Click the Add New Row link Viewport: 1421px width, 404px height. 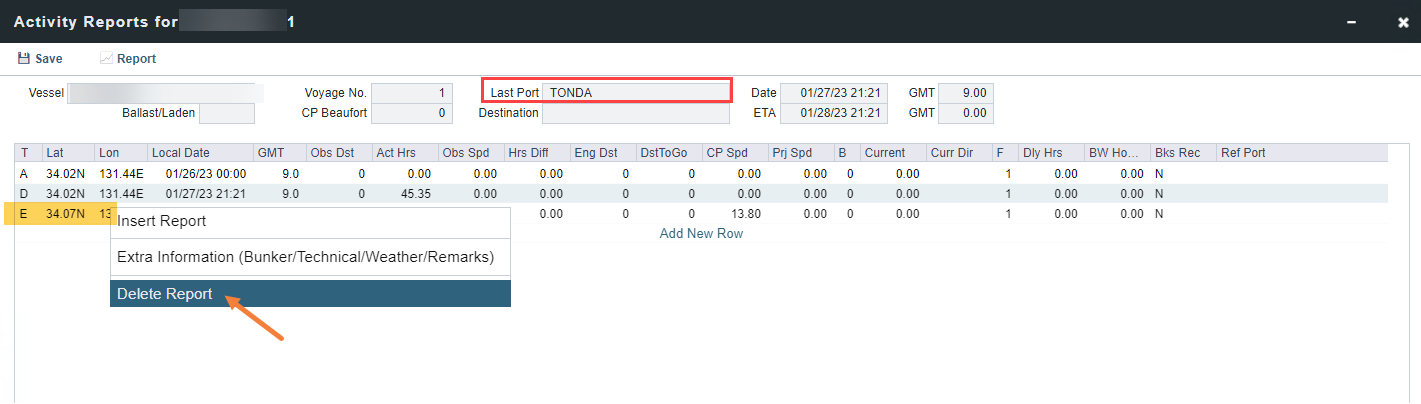tap(701, 233)
